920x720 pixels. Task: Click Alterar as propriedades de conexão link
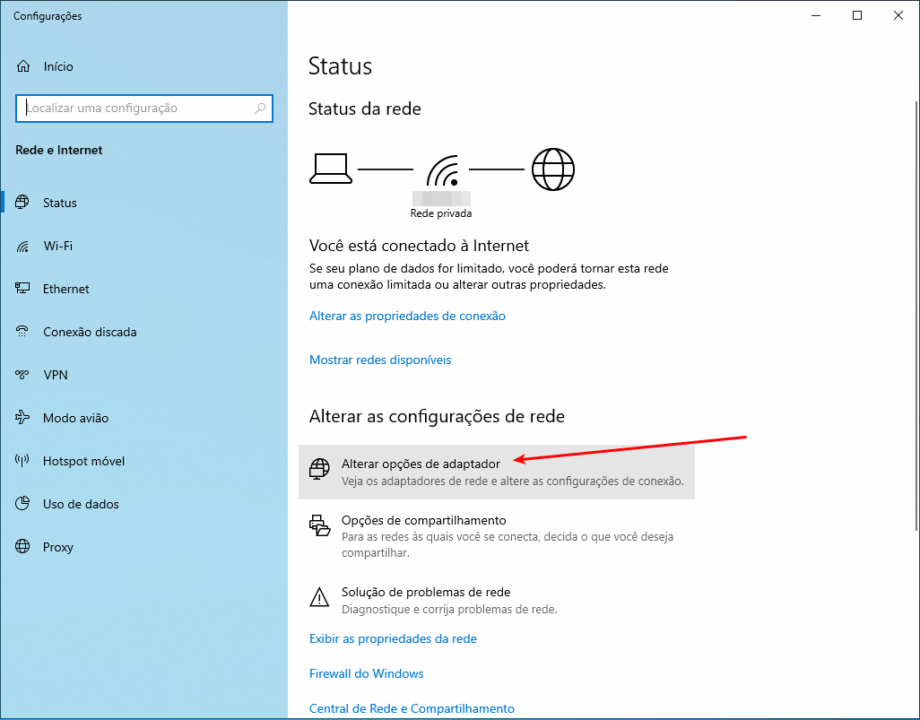click(x=407, y=316)
